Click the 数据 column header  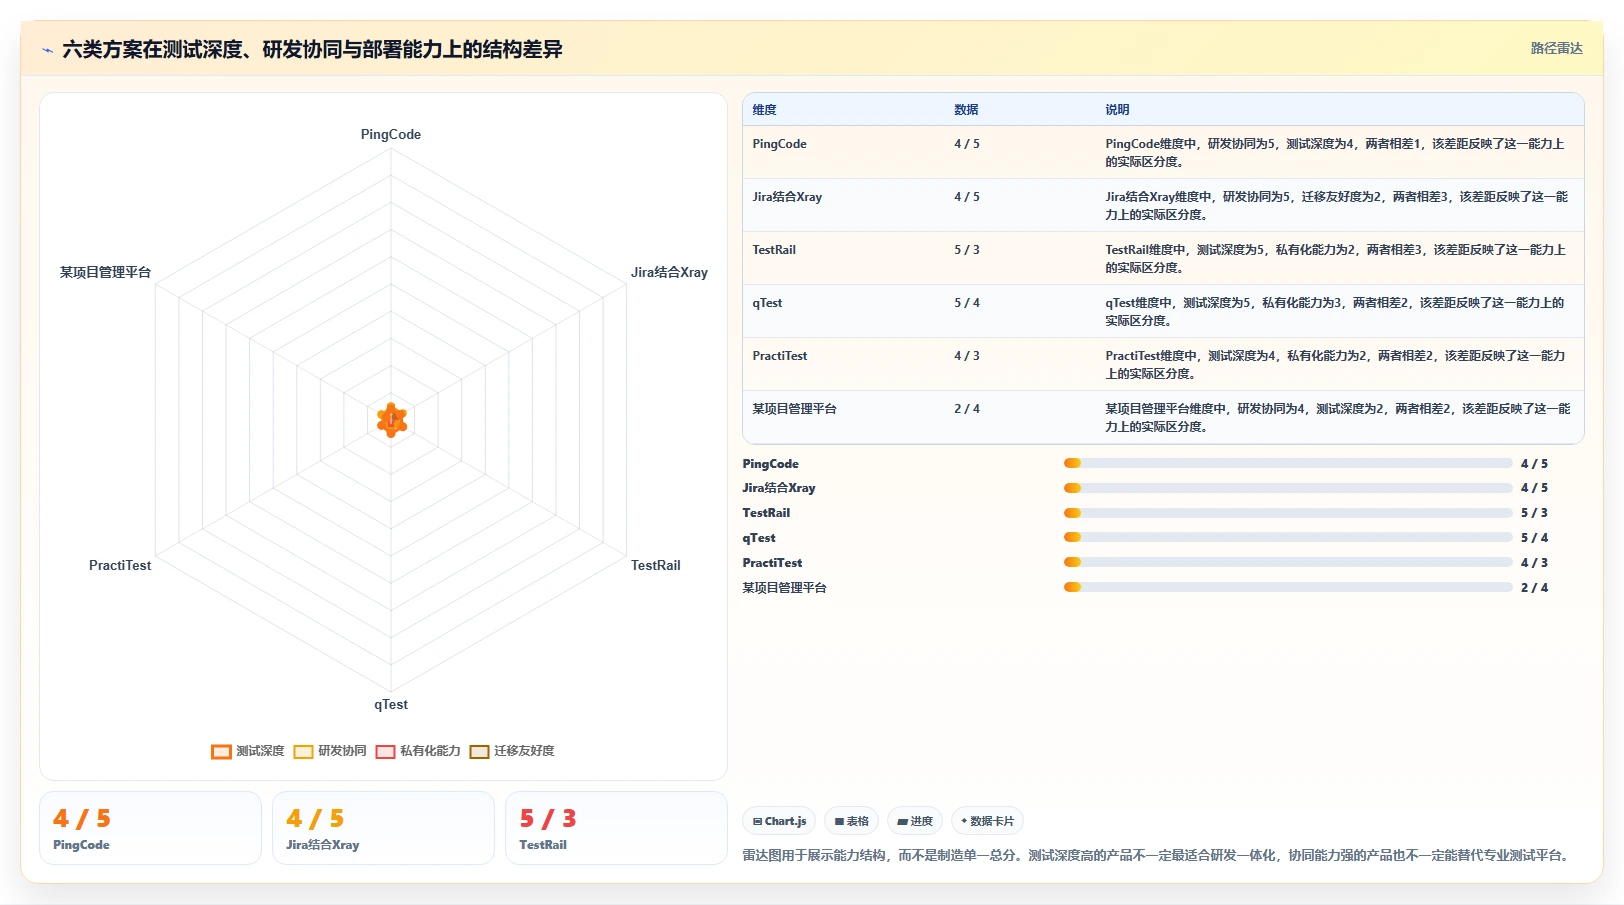(x=966, y=110)
